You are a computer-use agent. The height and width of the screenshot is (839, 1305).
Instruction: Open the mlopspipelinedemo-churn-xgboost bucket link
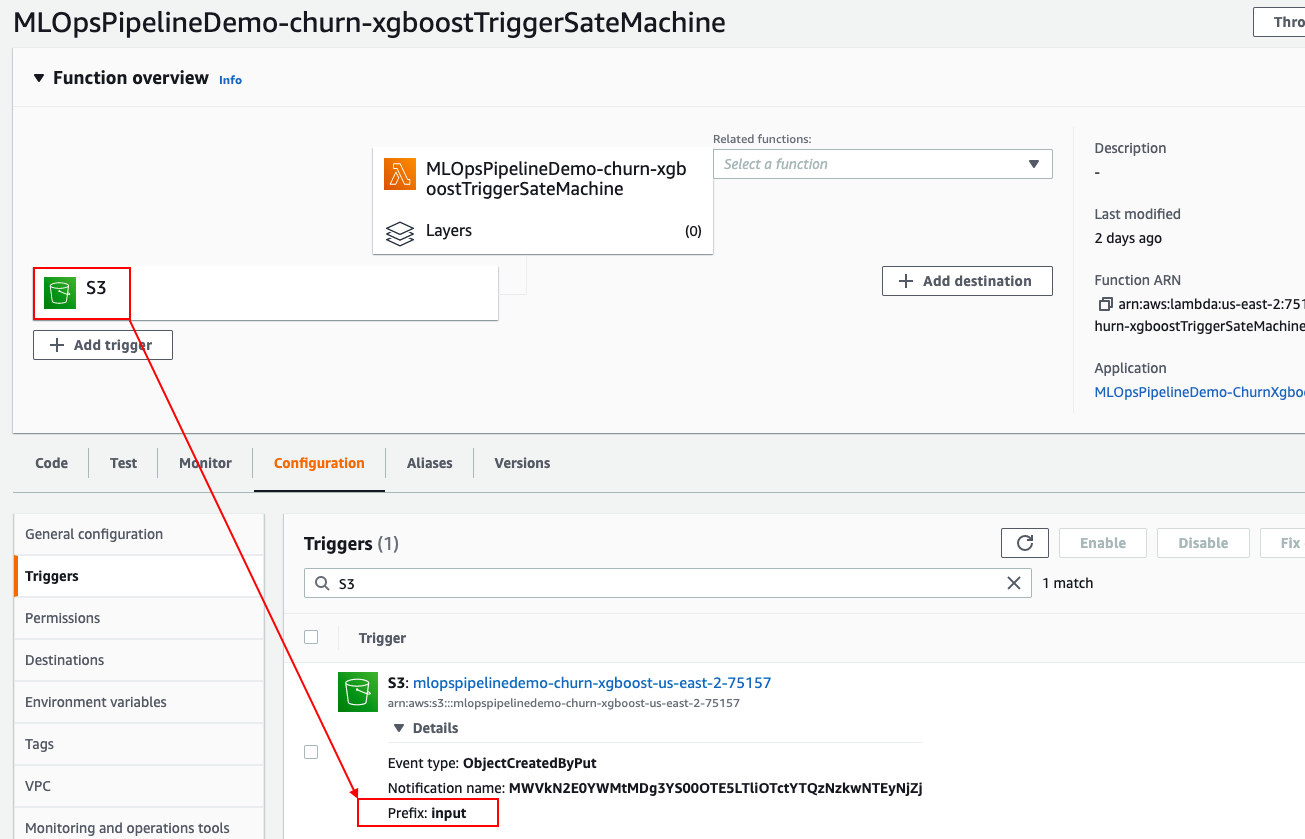(592, 683)
